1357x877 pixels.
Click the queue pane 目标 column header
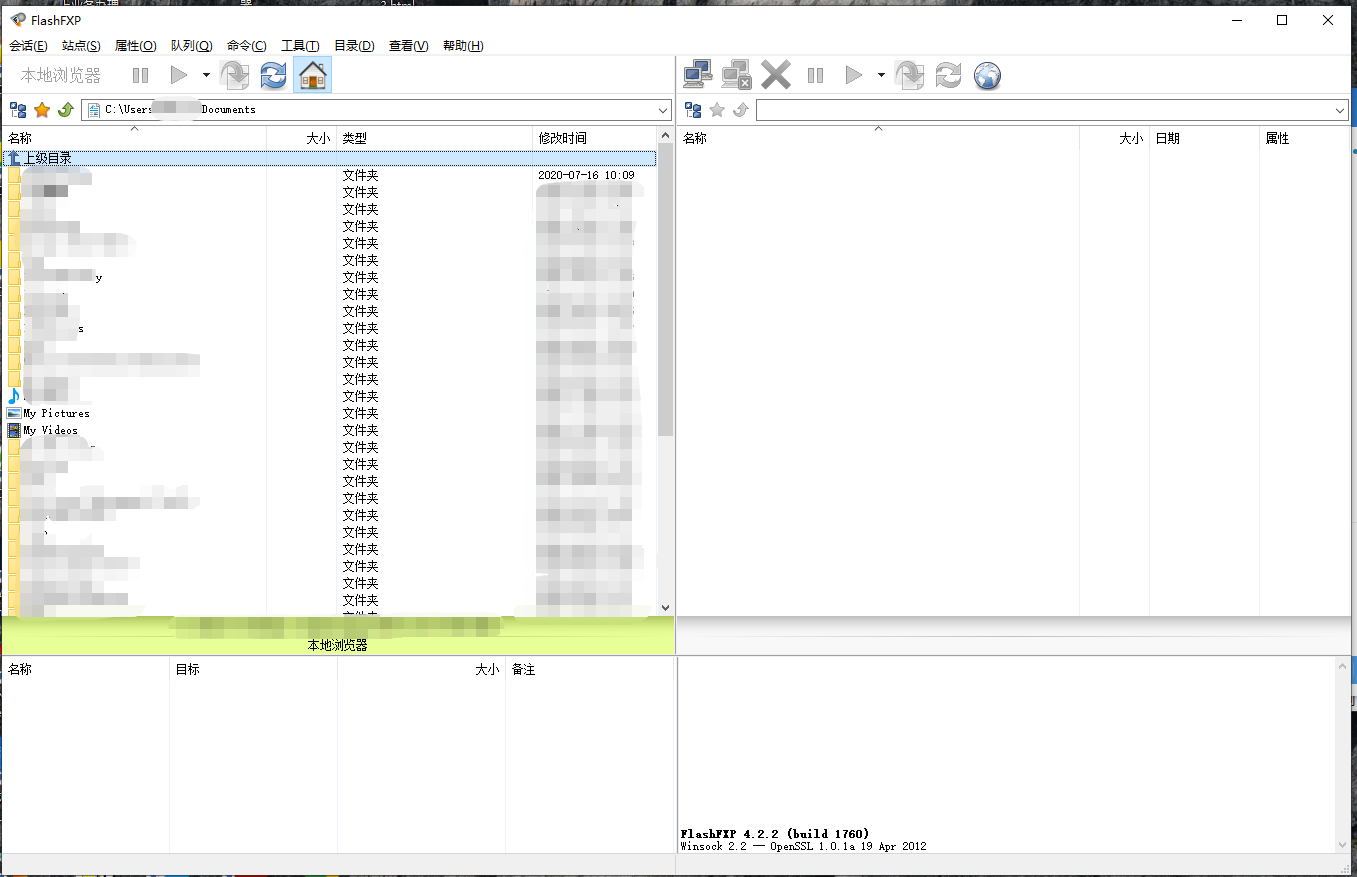(x=254, y=669)
